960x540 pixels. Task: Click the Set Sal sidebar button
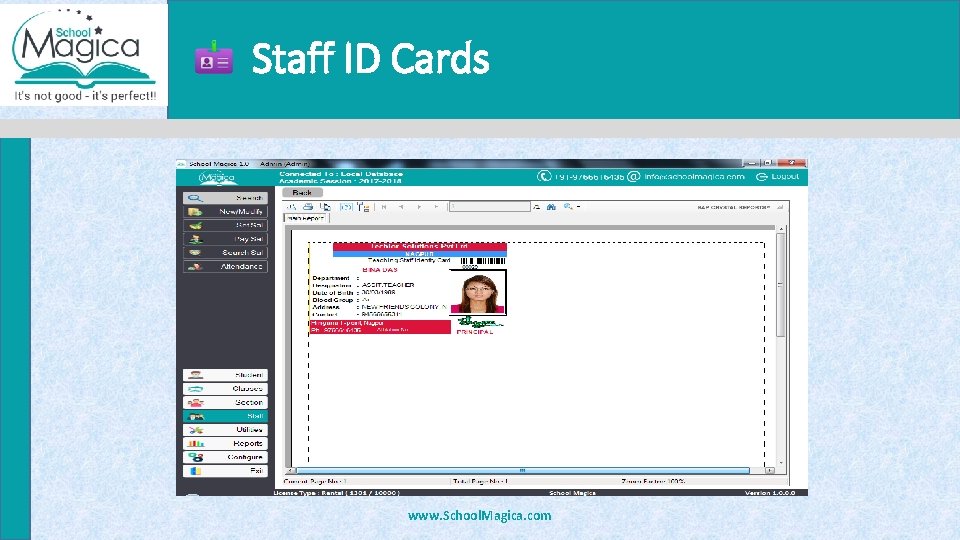225,225
